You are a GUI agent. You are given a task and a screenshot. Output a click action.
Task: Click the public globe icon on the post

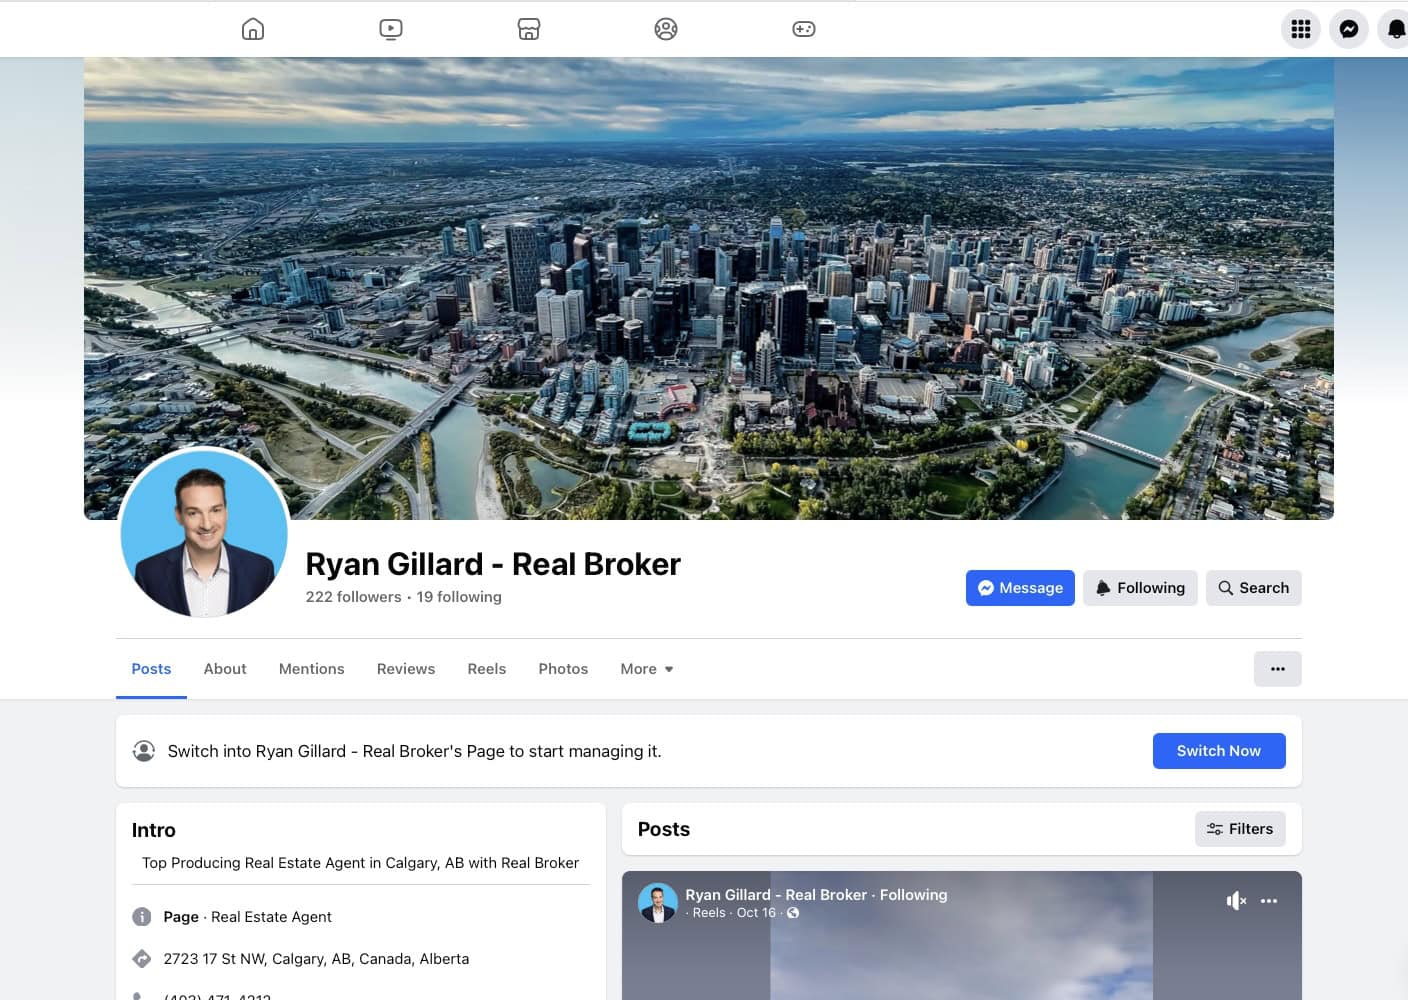click(x=793, y=913)
